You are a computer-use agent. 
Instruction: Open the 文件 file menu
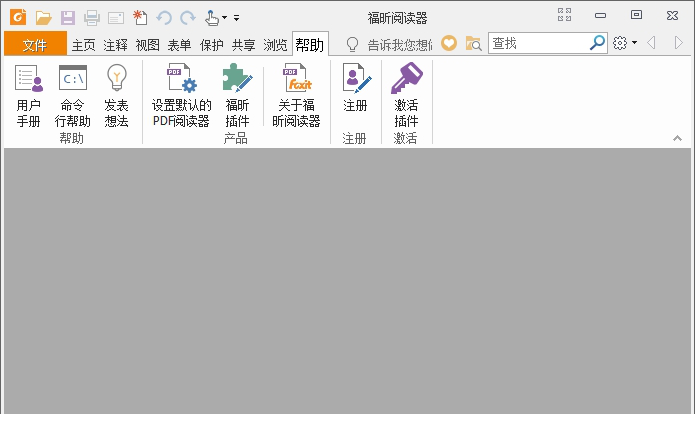[x=35, y=44]
